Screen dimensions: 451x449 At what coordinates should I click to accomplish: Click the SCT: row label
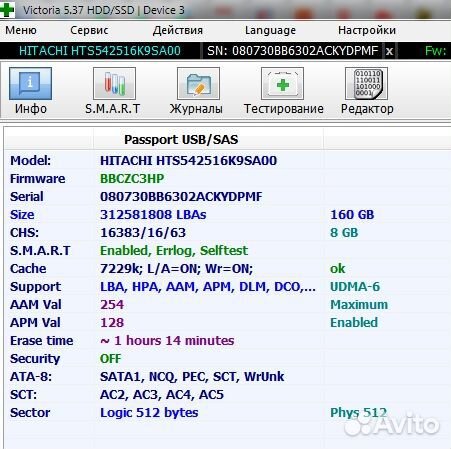23,395
